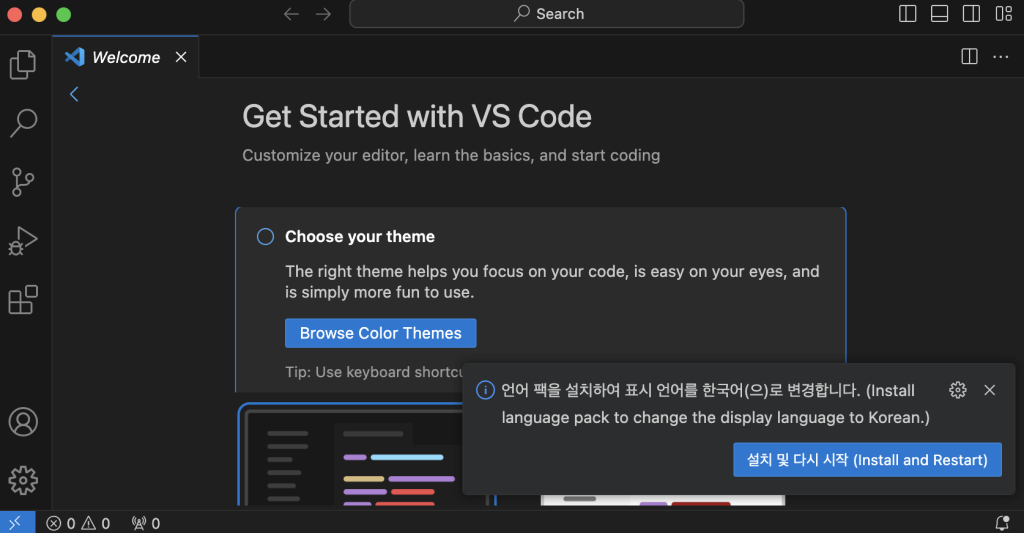Split the editor to the right
This screenshot has width=1024, height=533.
coord(970,57)
